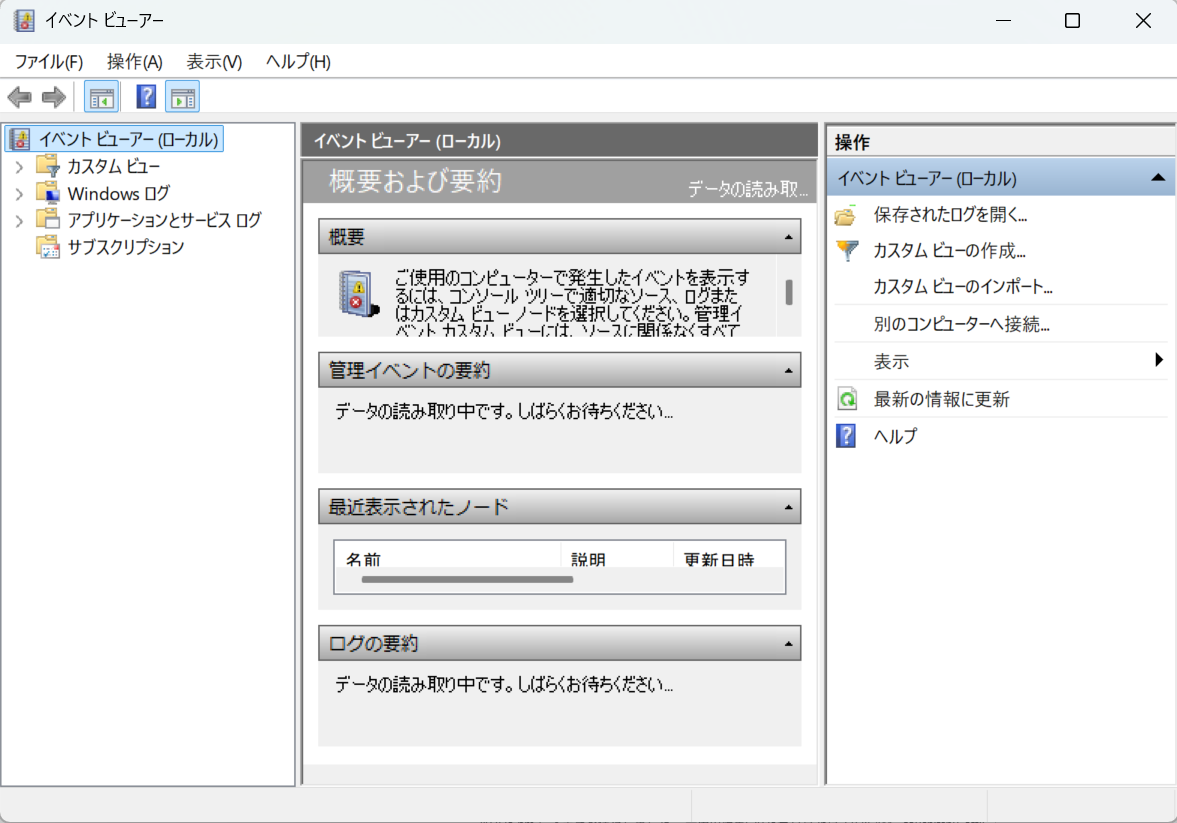Collapse the 管理イベントの要約 section

(788, 370)
